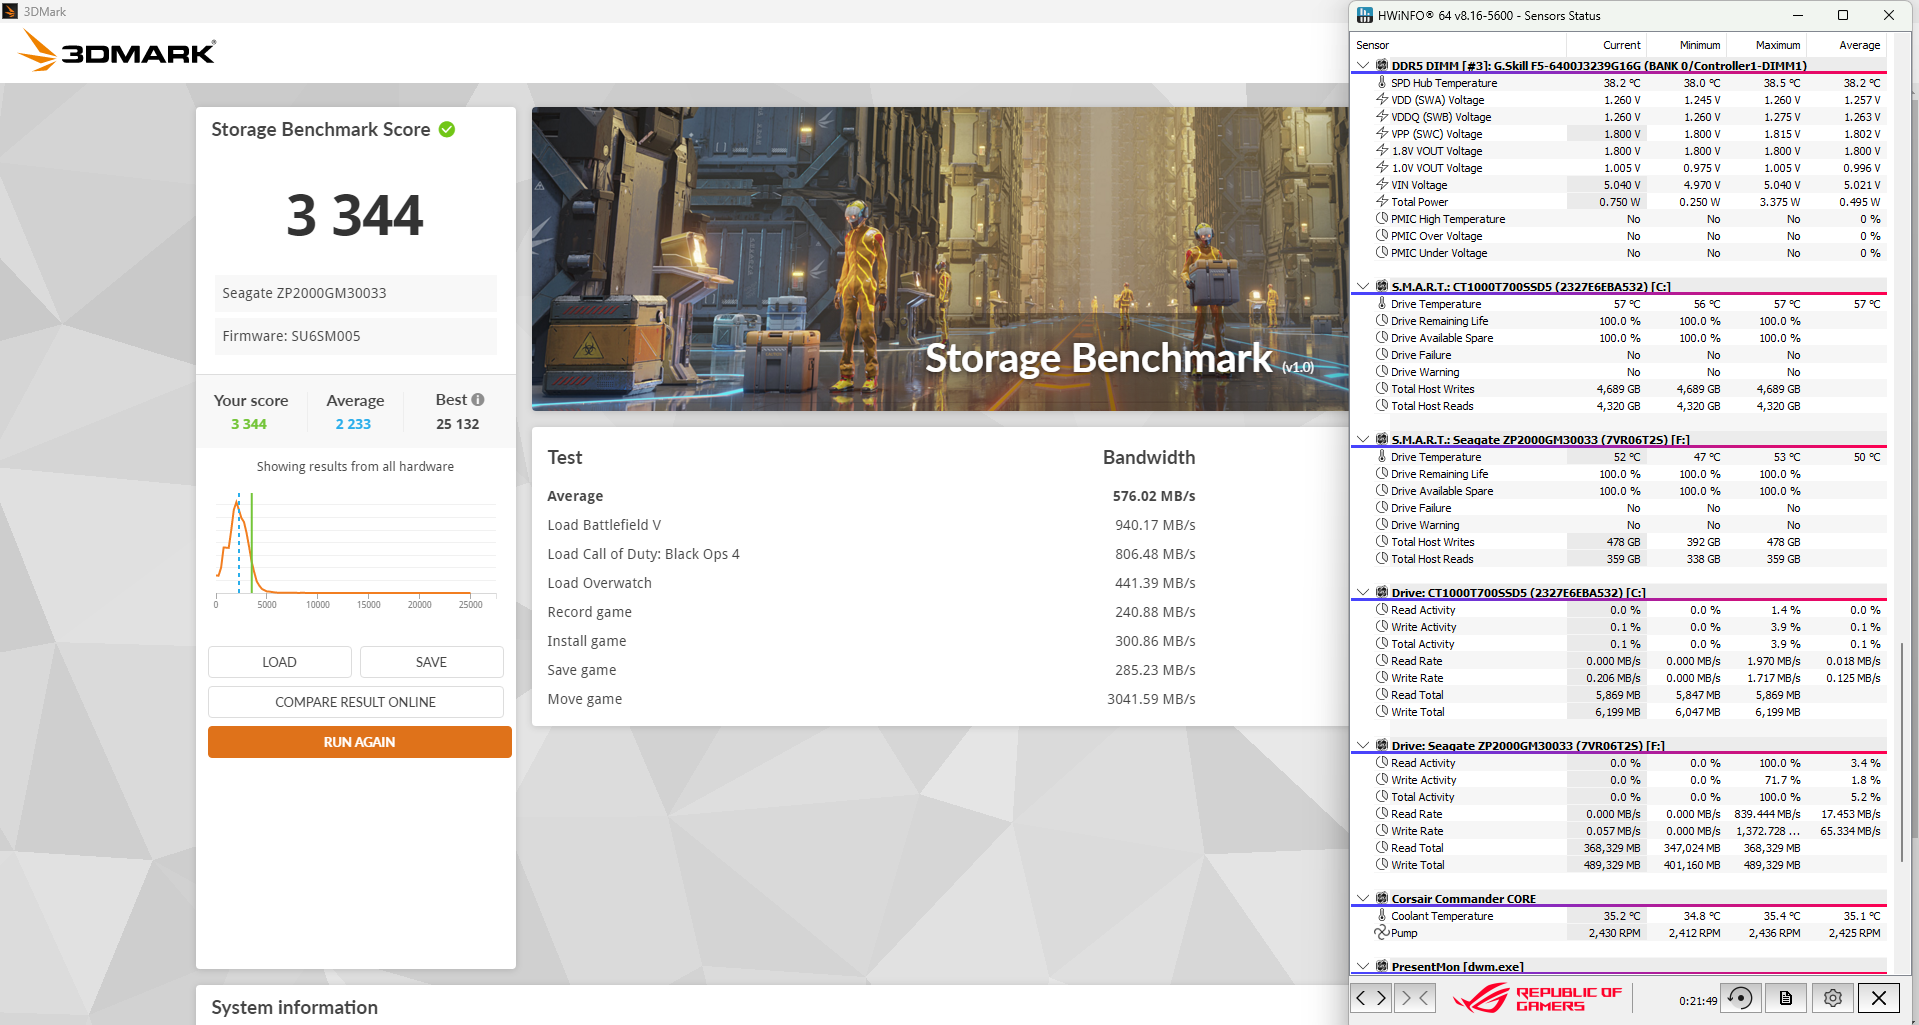Screen dimensions: 1919x1025
Task: Click COMPARE RESULT ONLINE button
Action: point(355,702)
